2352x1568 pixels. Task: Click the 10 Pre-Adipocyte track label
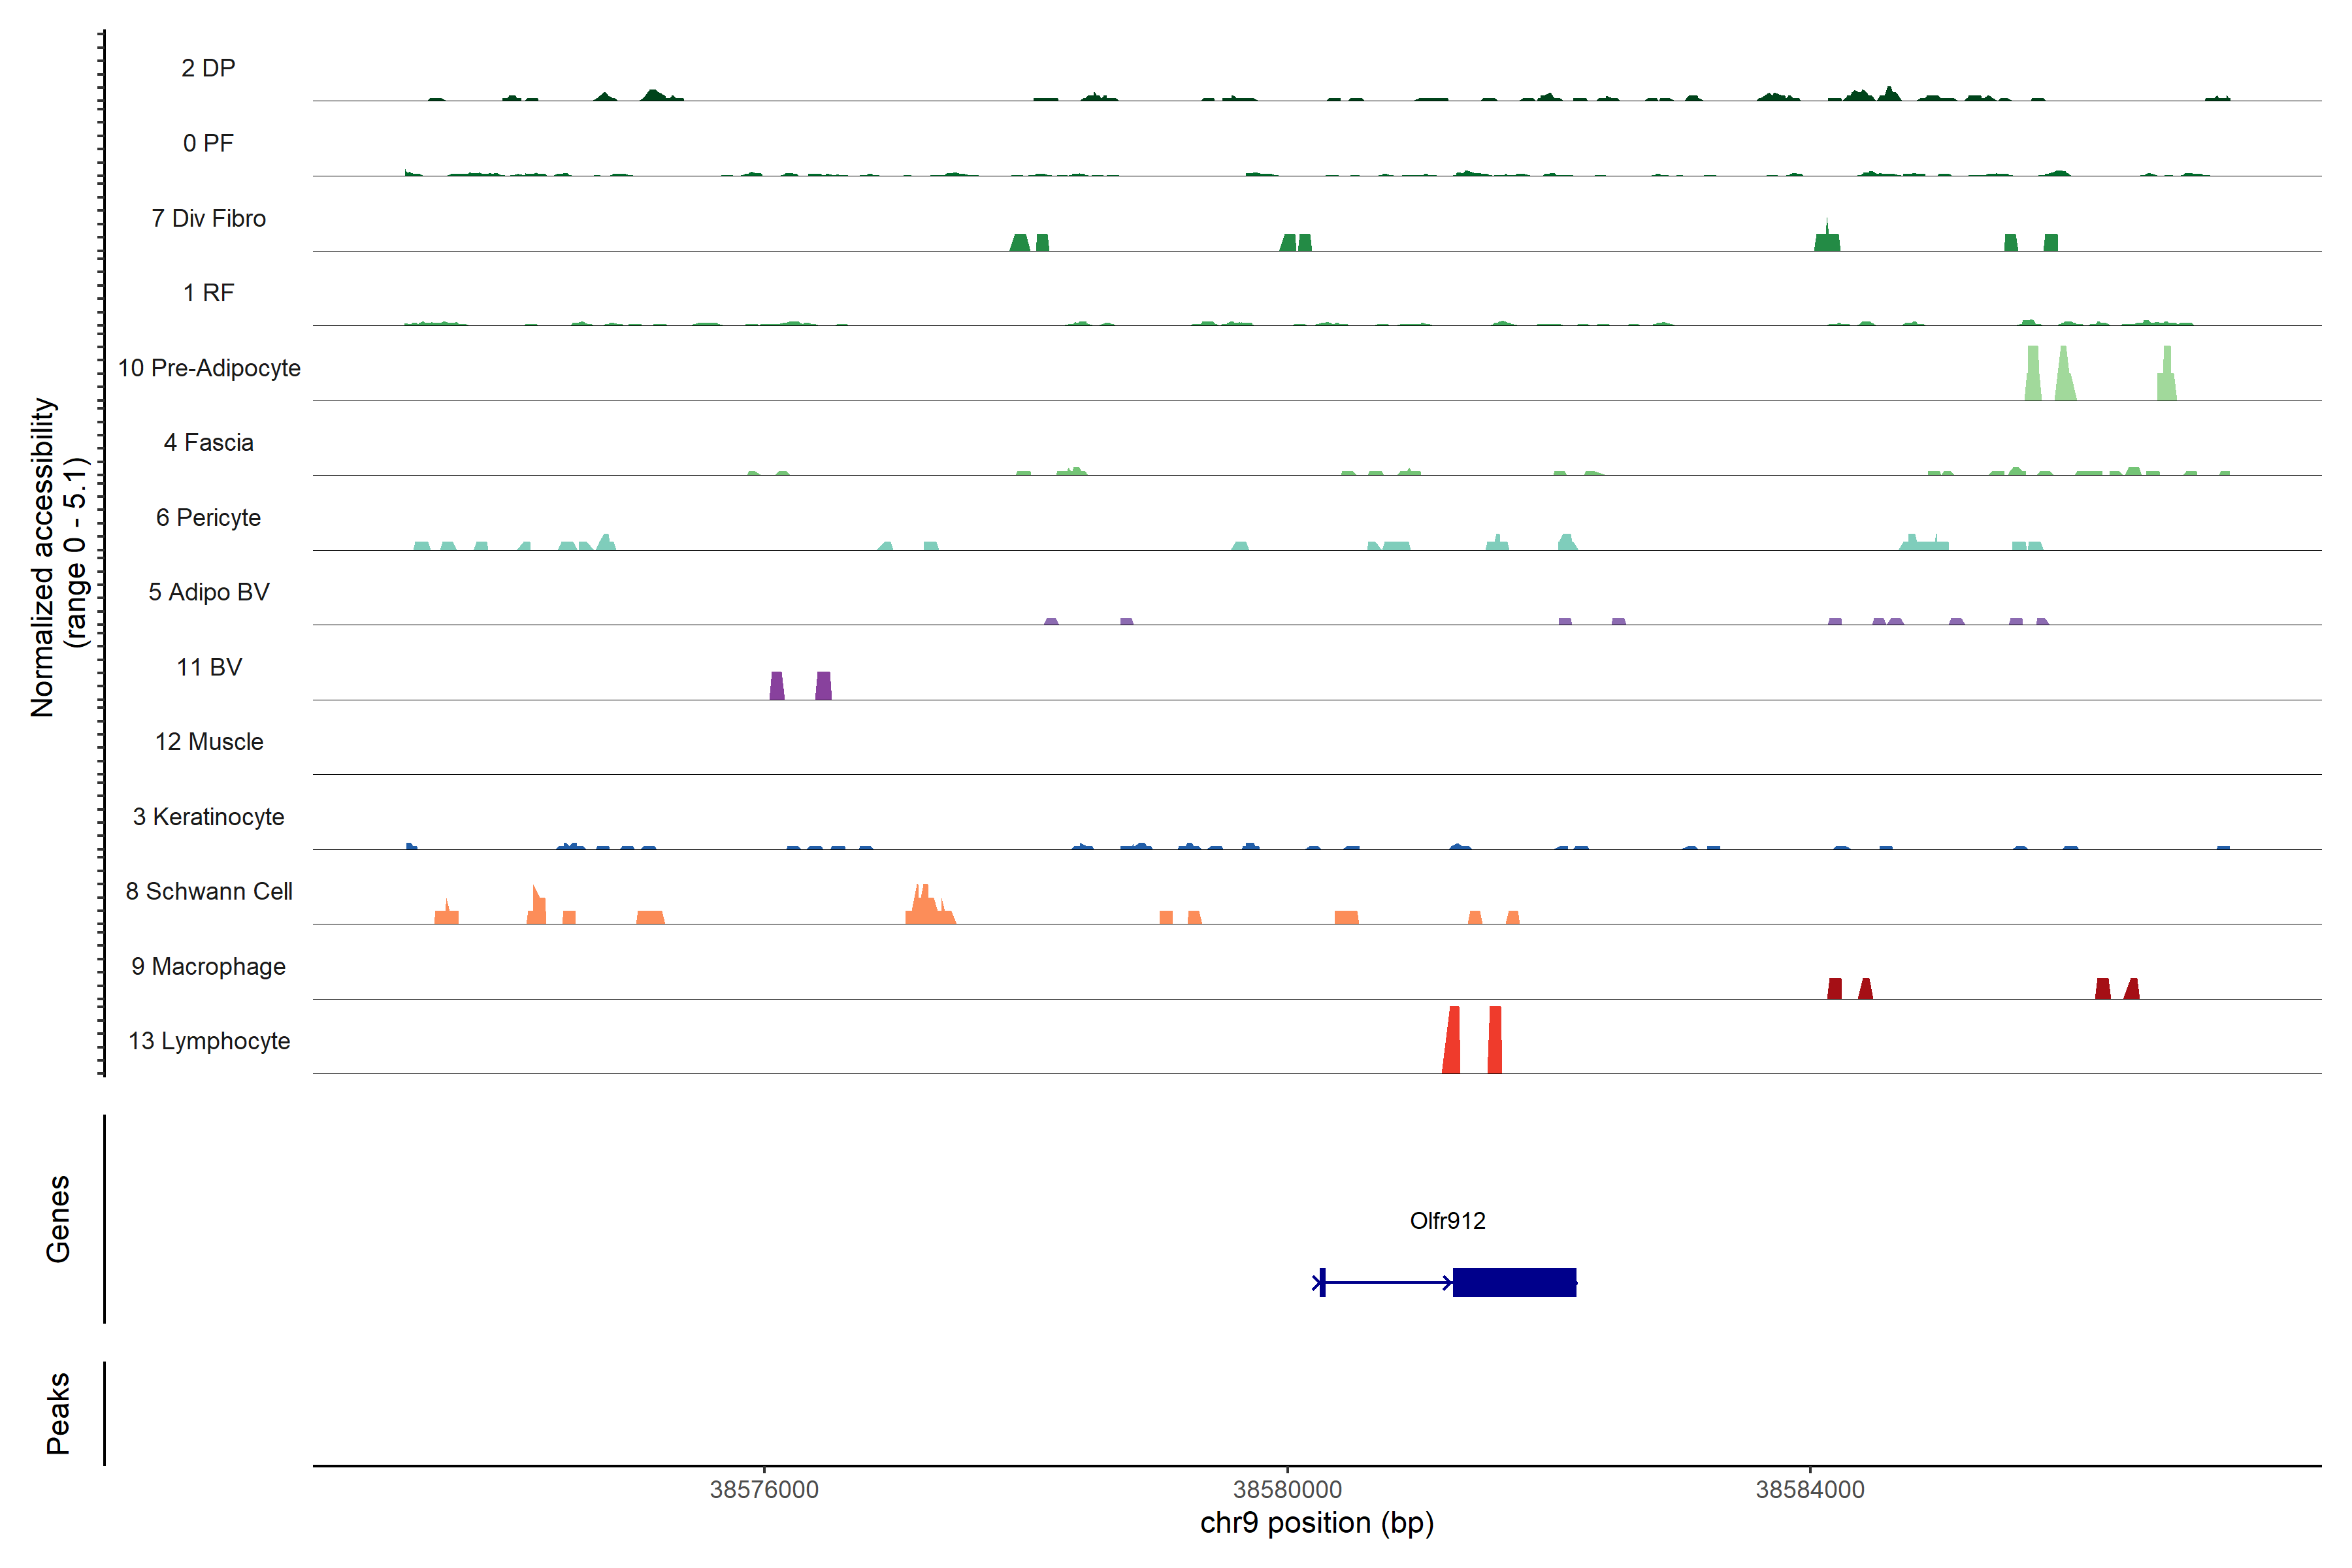209,368
